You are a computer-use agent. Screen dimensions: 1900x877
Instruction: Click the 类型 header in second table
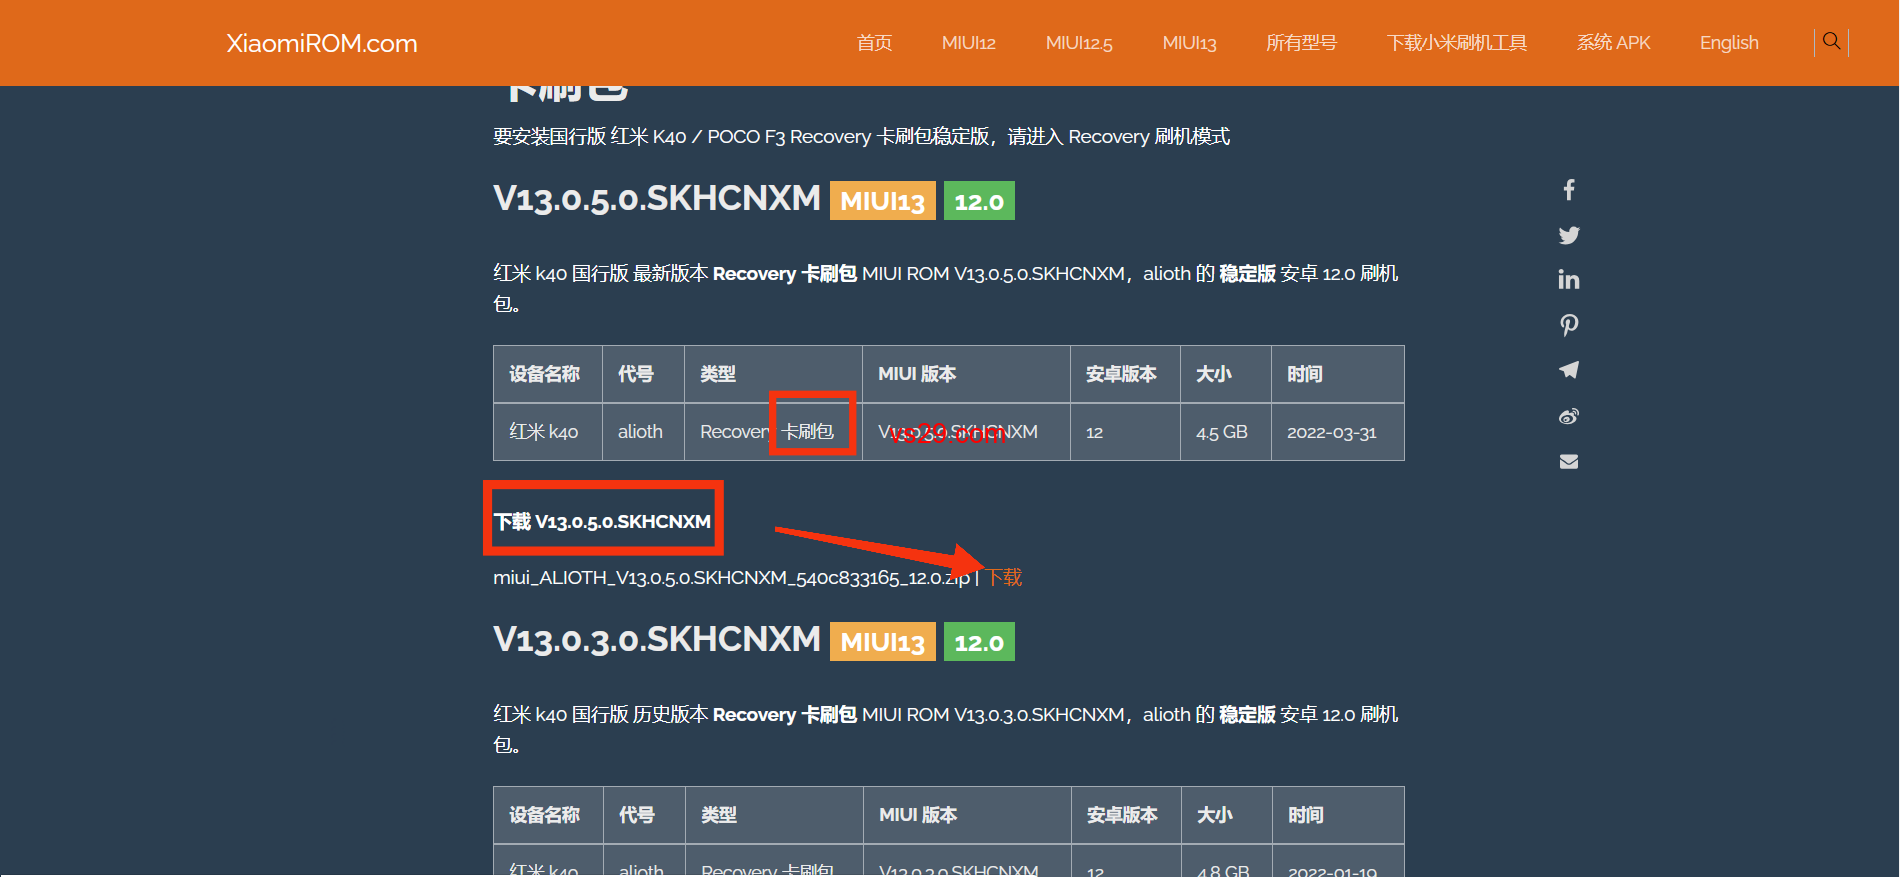pyautogui.click(x=774, y=815)
